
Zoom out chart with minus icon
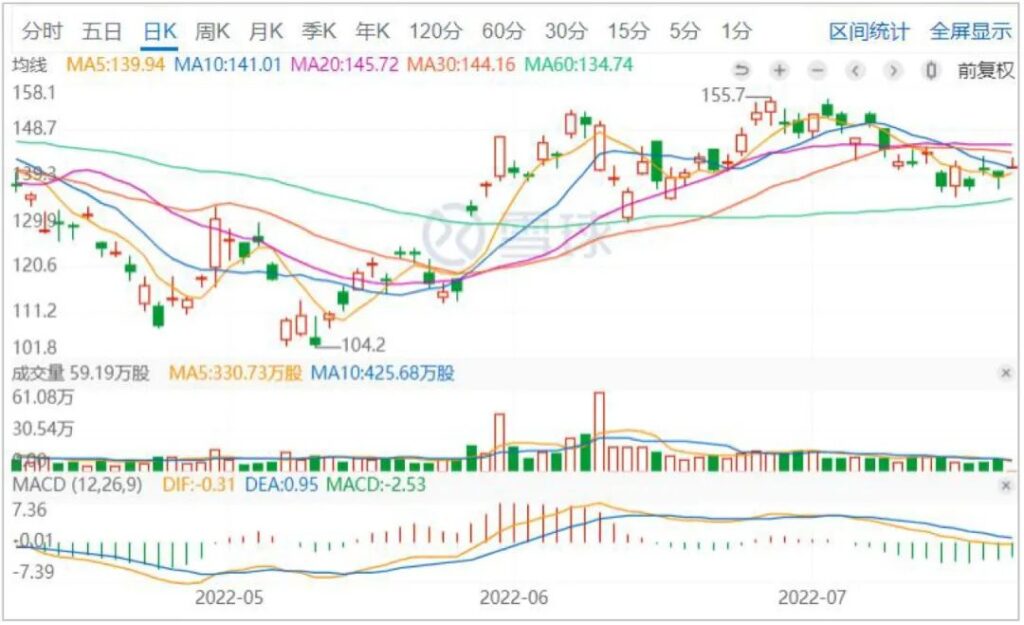click(817, 70)
